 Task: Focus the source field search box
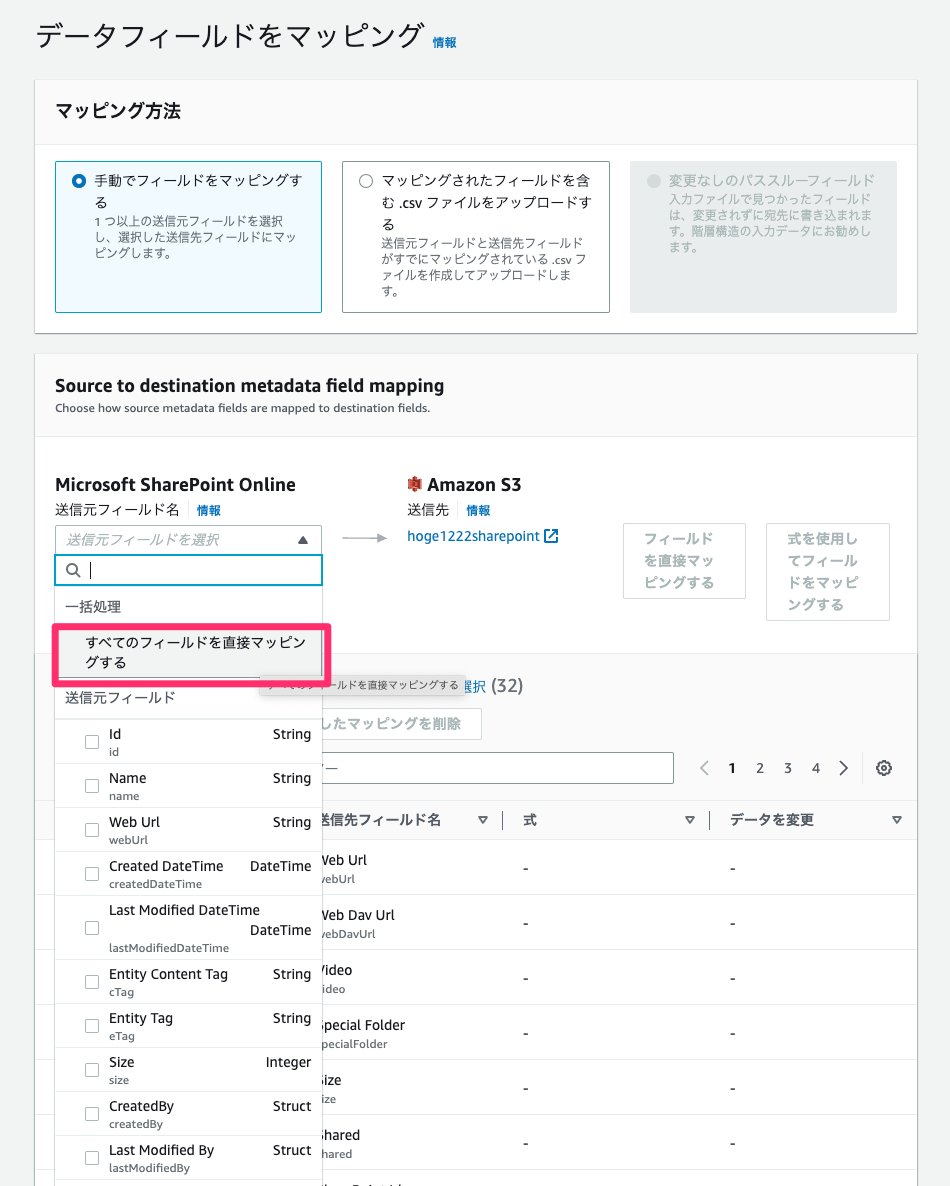tap(188, 570)
